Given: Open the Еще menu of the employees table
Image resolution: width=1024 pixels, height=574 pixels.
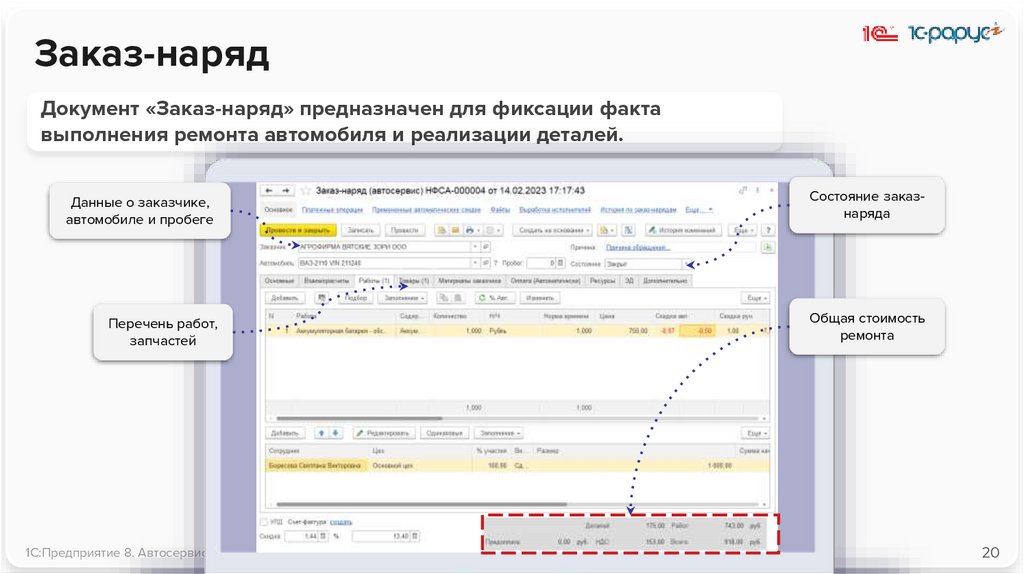Looking at the screenshot, I should tap(757, 433).
